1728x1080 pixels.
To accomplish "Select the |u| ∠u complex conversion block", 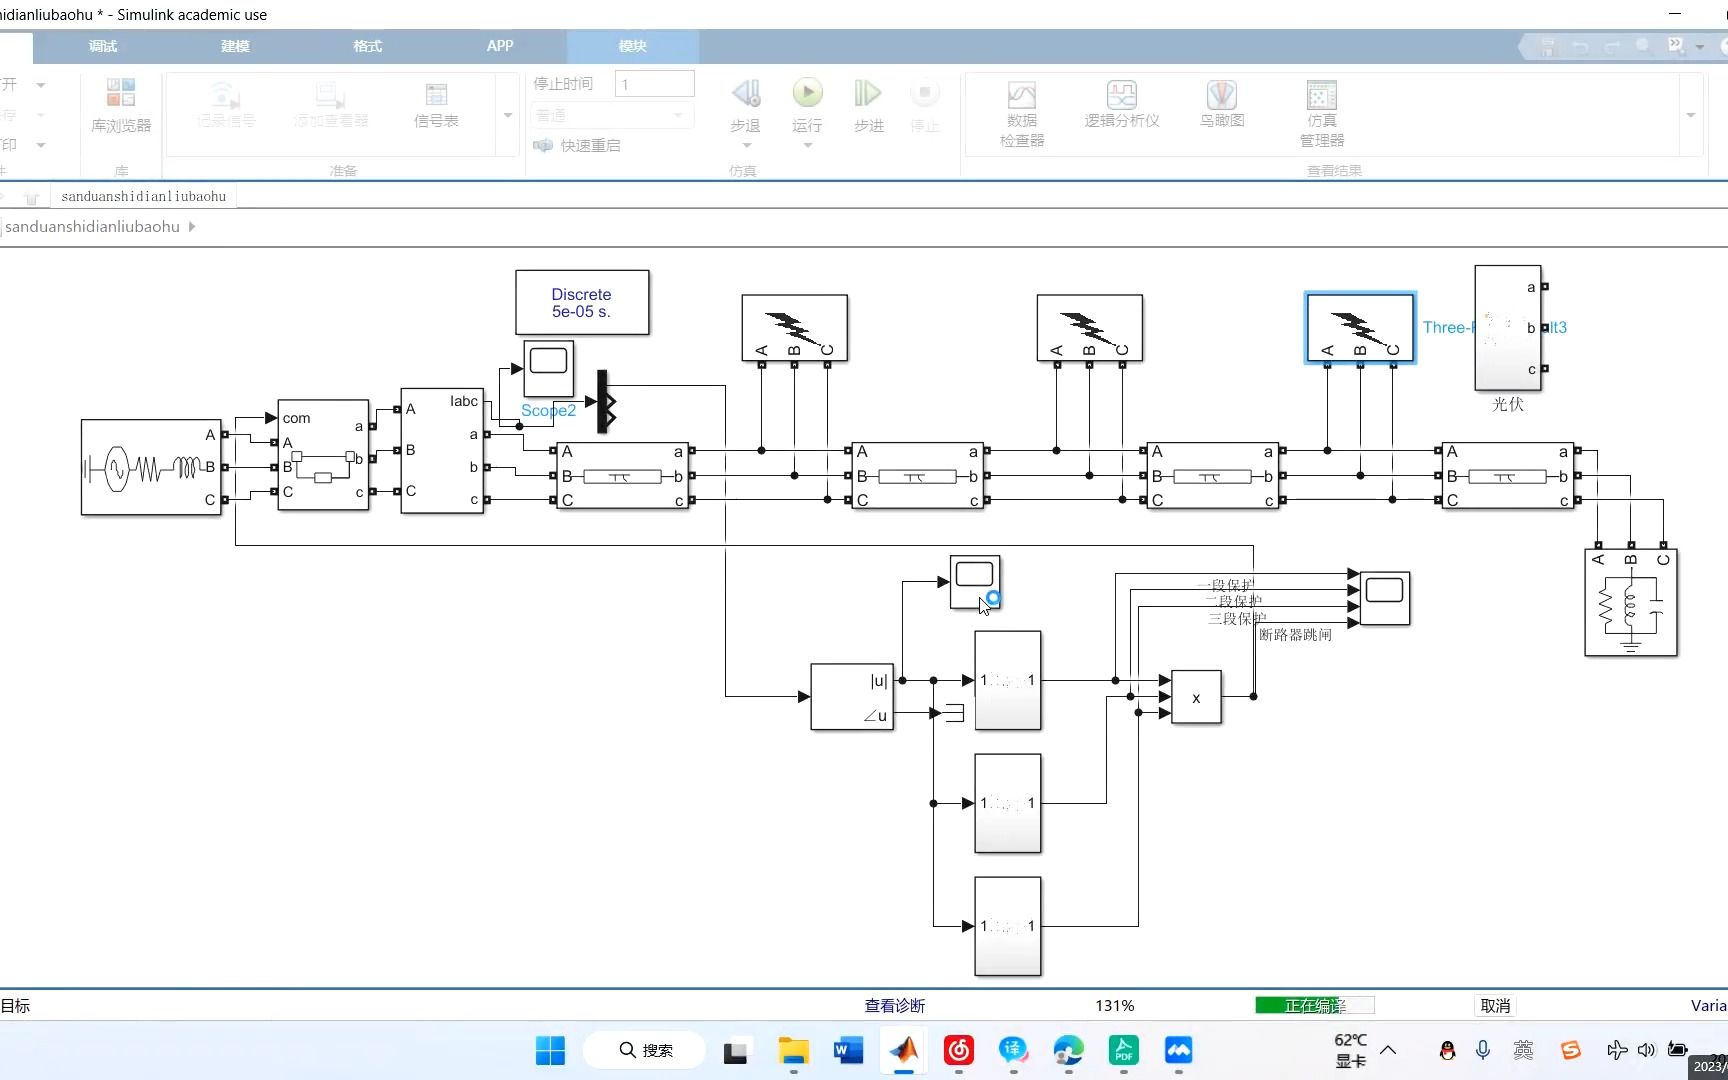I will click(852, 697).
